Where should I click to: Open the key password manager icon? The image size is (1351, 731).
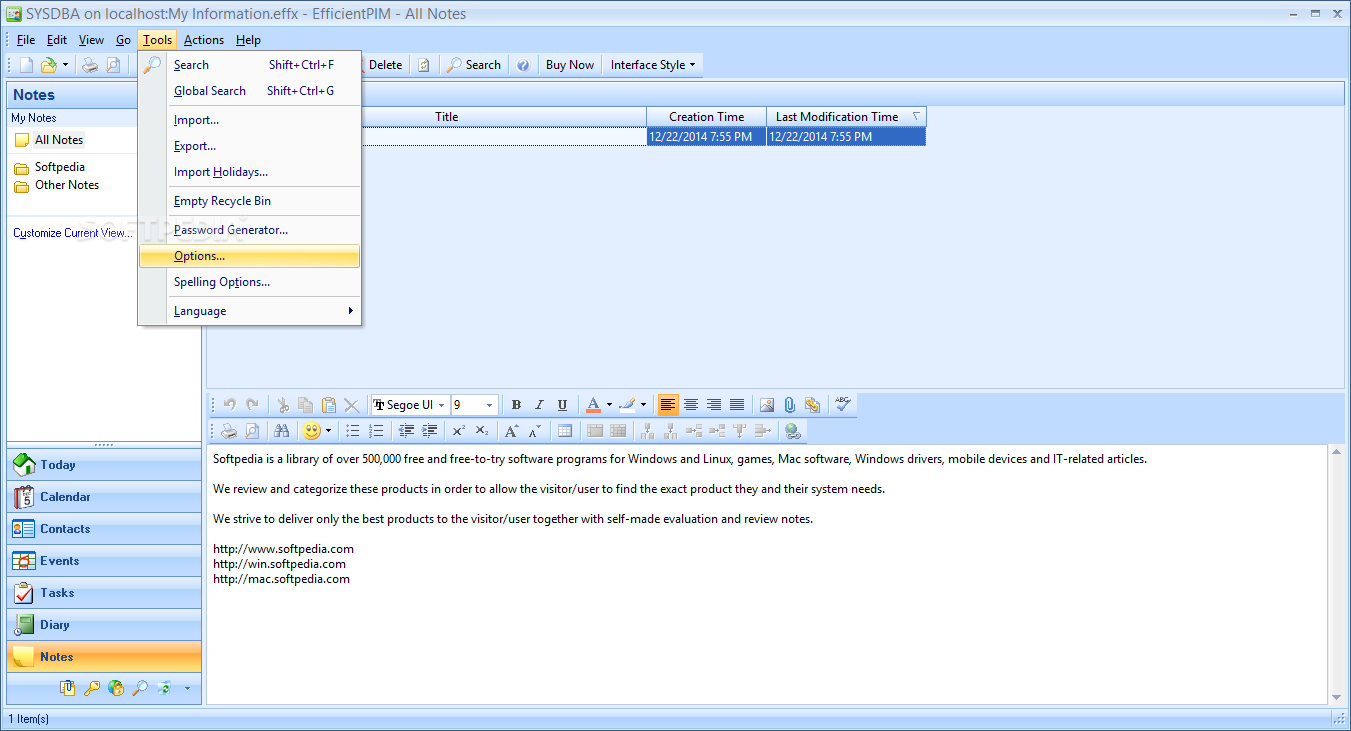pyautogui.click(x=91, y=688)
